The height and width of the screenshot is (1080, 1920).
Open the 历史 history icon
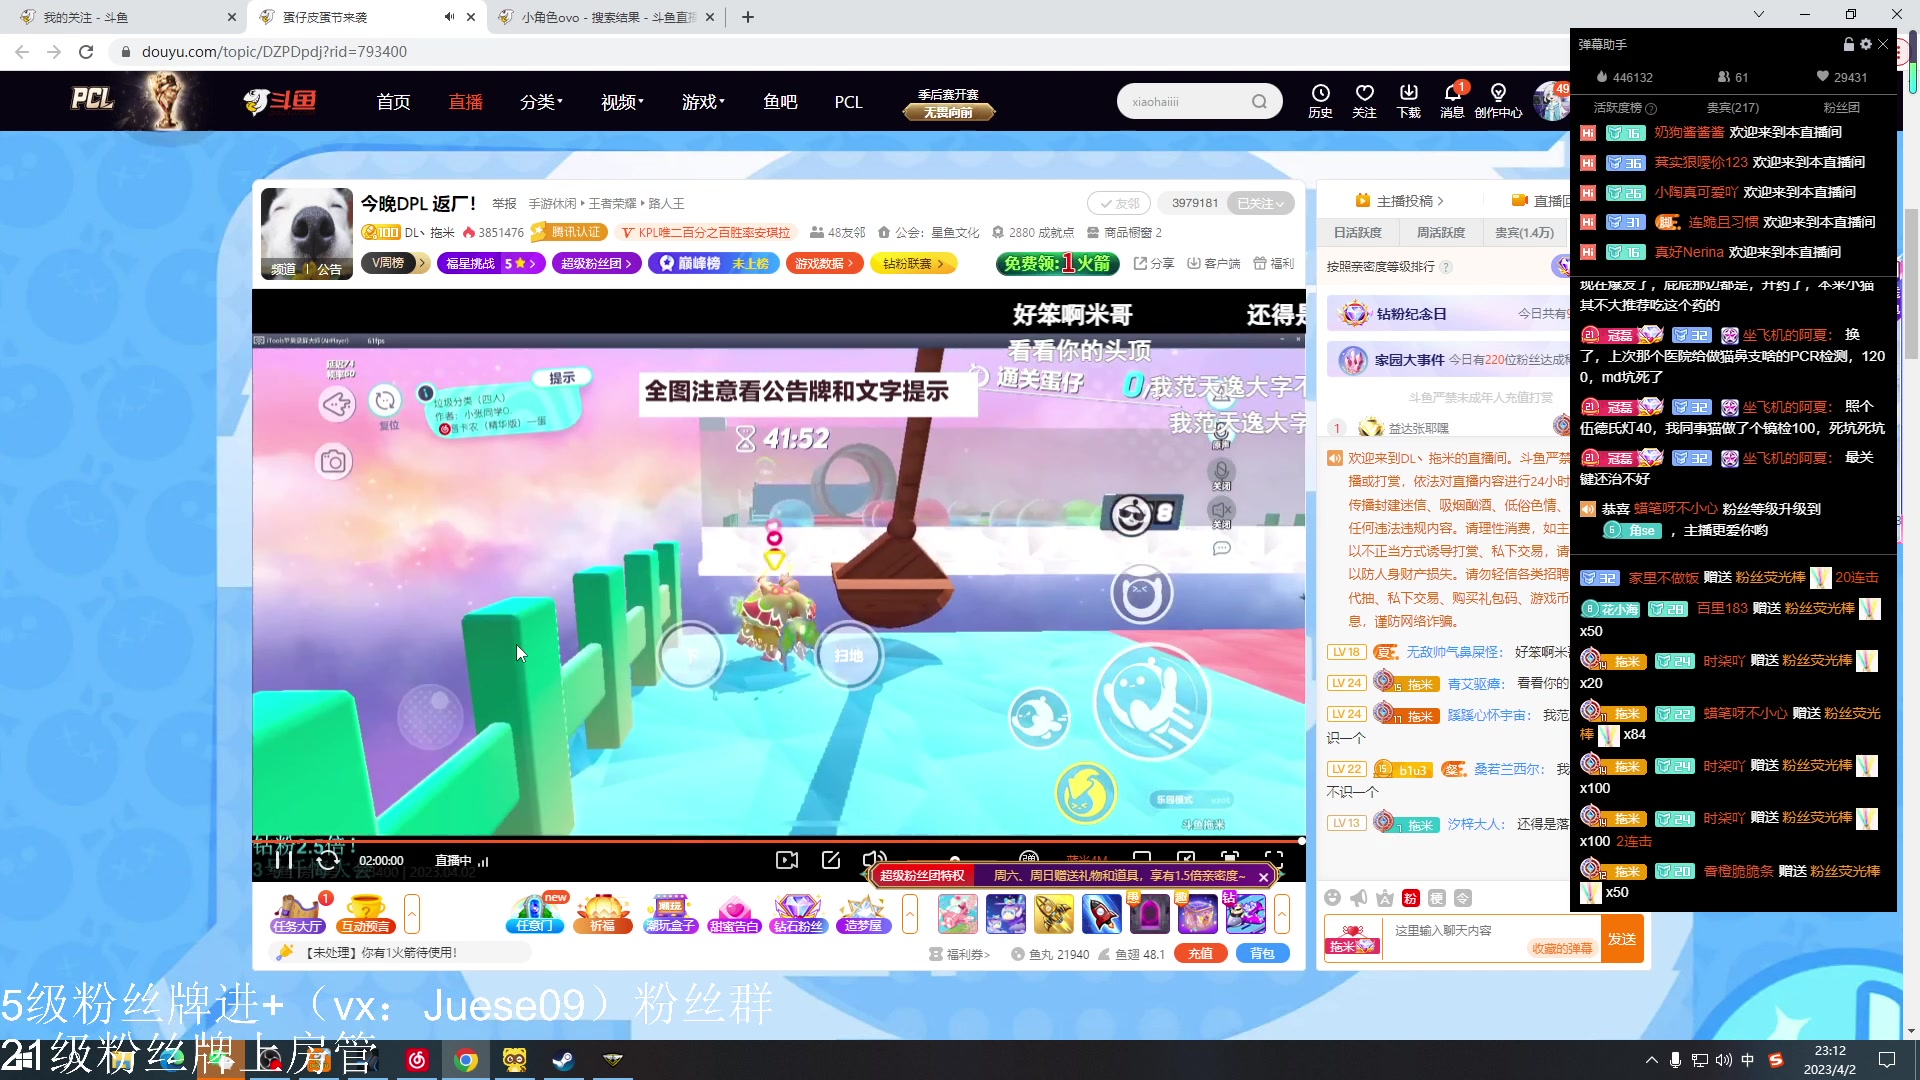click(x=1321, y=101)
